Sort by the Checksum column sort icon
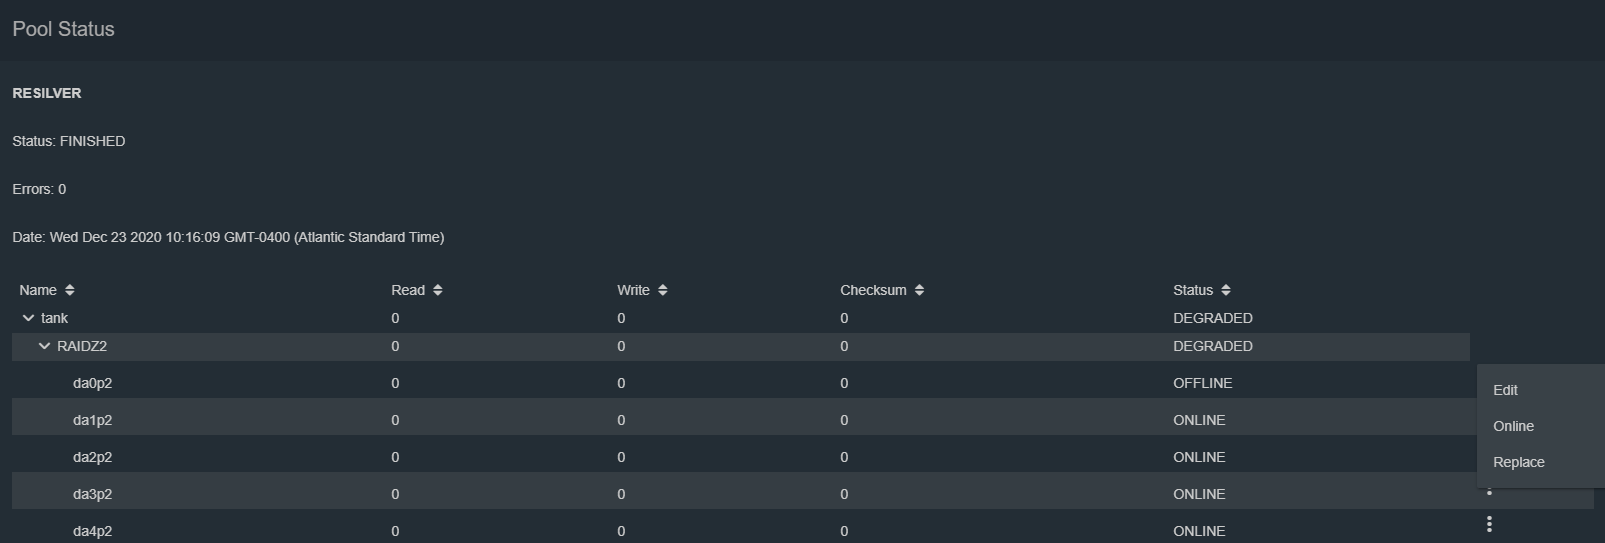This screenshot has height=543, width=1605. point(920,290)
